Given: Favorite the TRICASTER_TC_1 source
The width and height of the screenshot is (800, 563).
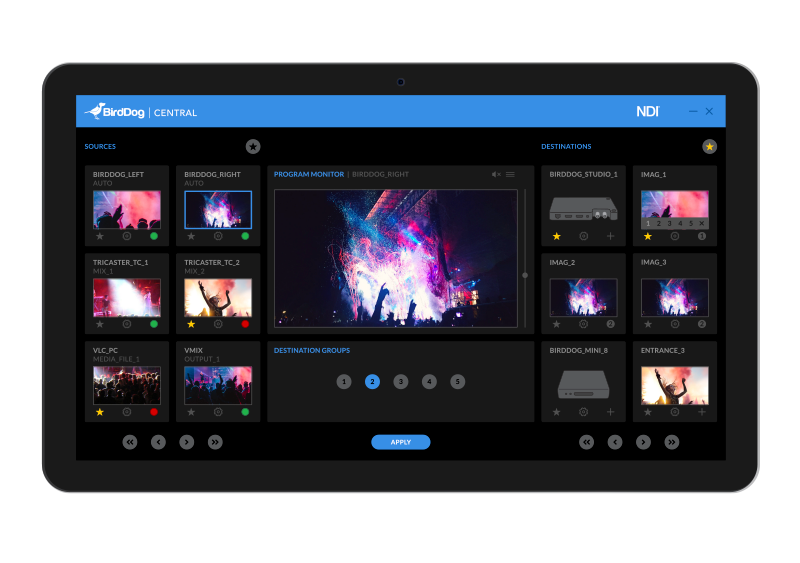Looking at the screenshot, I should 100,324.
